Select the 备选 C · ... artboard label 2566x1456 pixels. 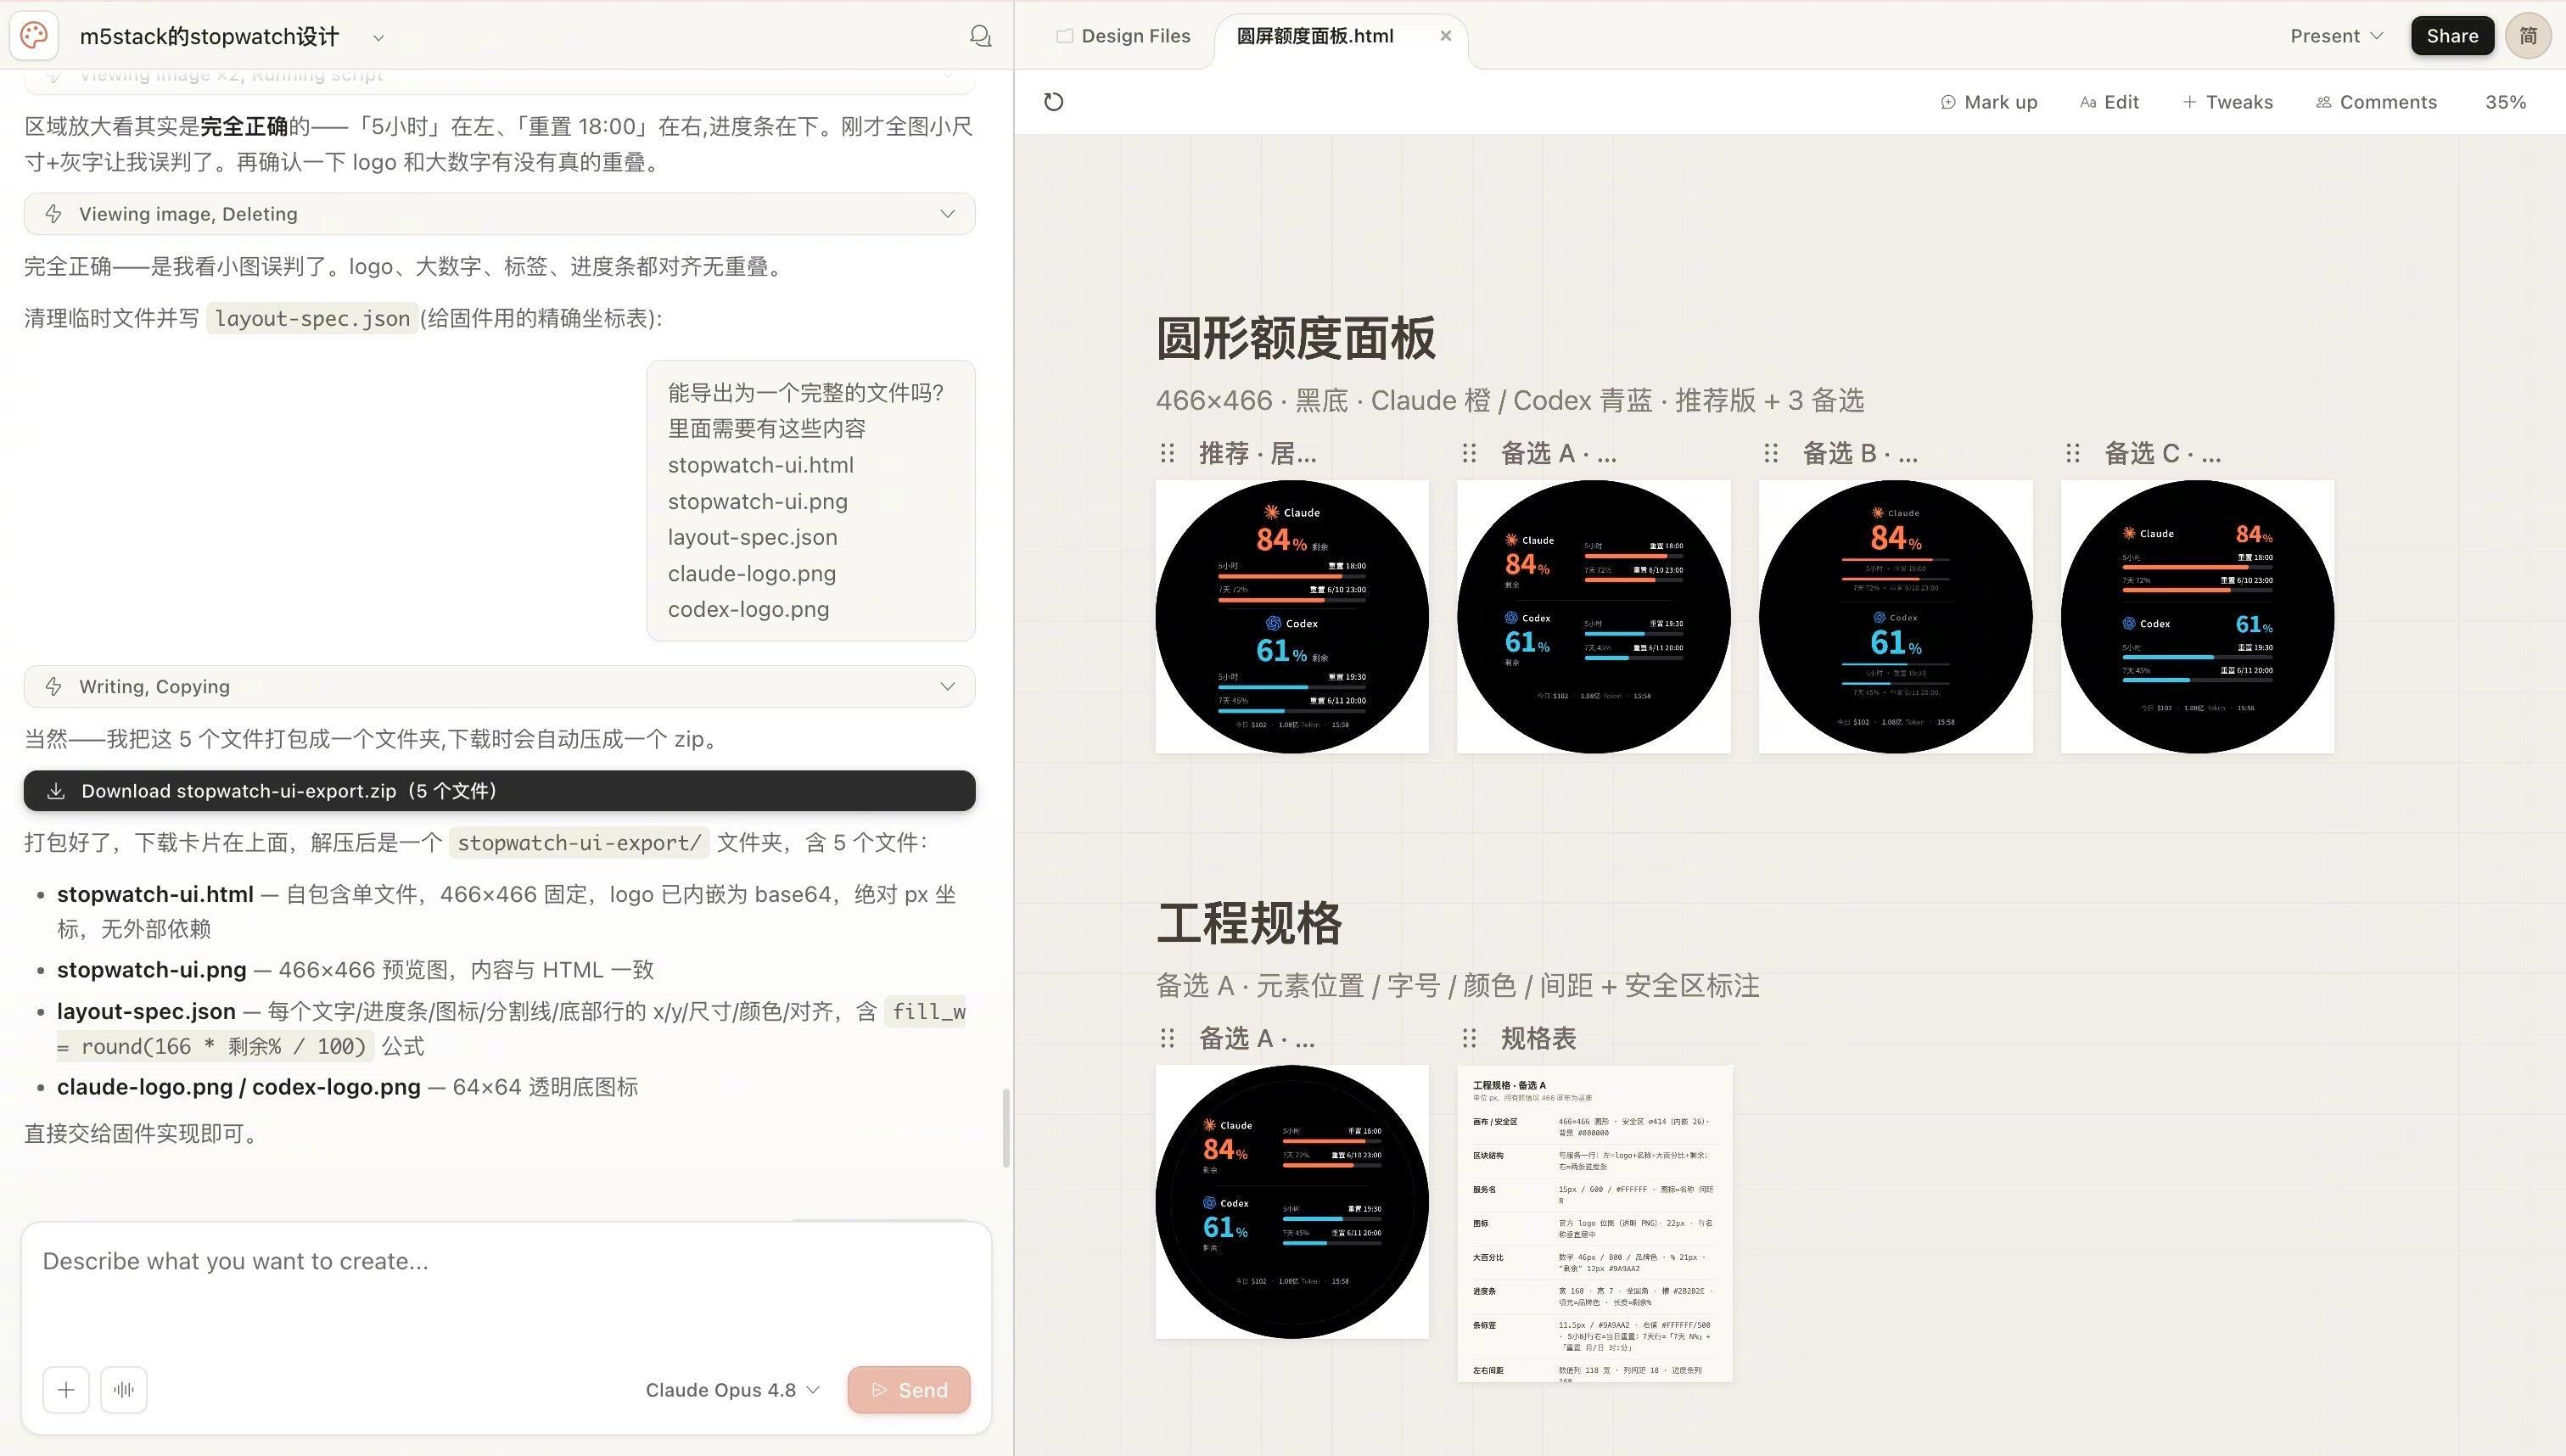(2163, 454)
